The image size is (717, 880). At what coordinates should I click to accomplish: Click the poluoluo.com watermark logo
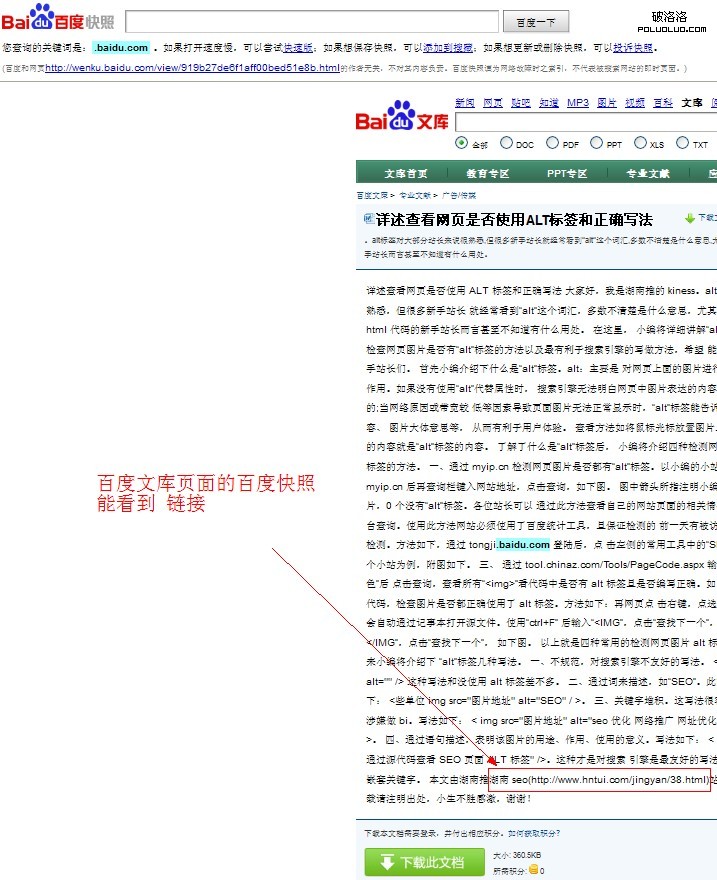pos(669,22)
